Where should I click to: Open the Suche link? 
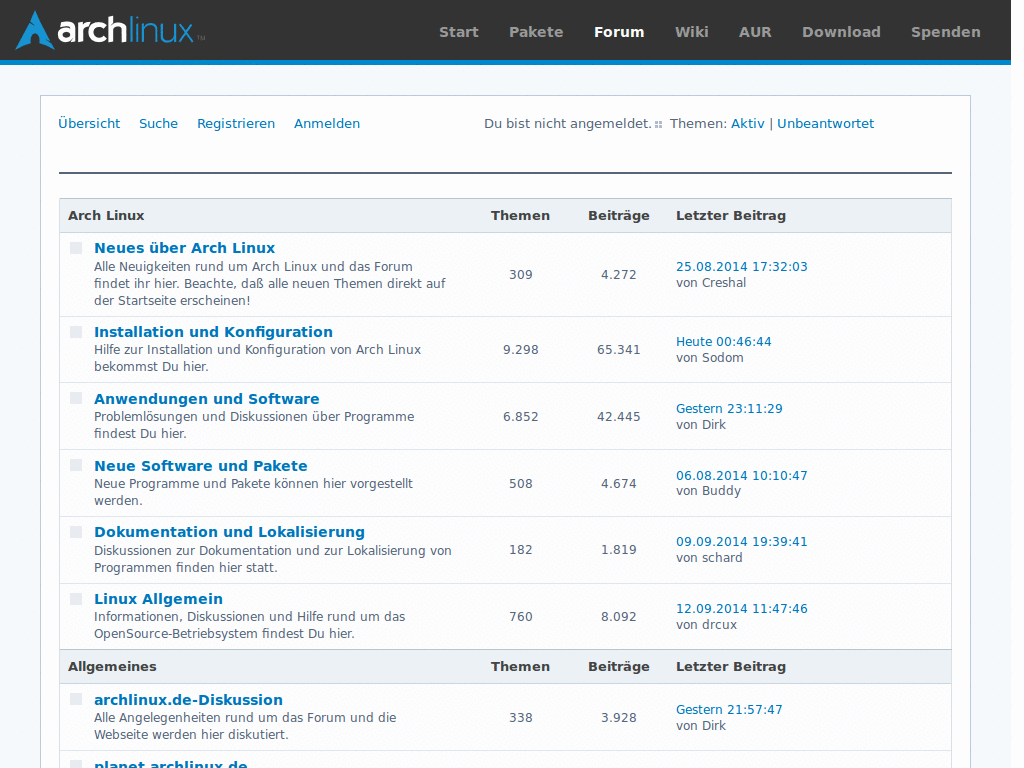point(158,123)
